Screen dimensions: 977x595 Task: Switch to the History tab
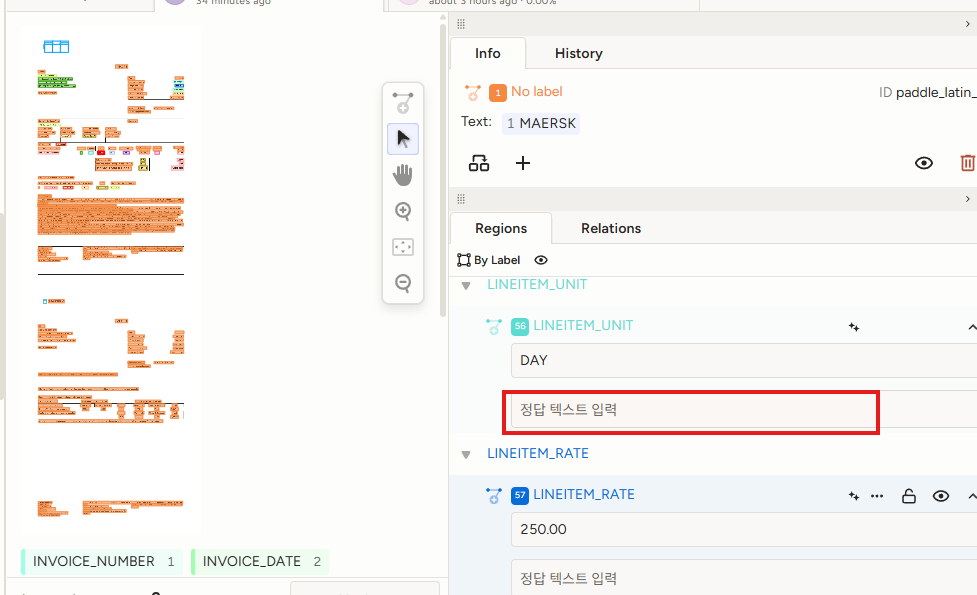coord(579,53)
